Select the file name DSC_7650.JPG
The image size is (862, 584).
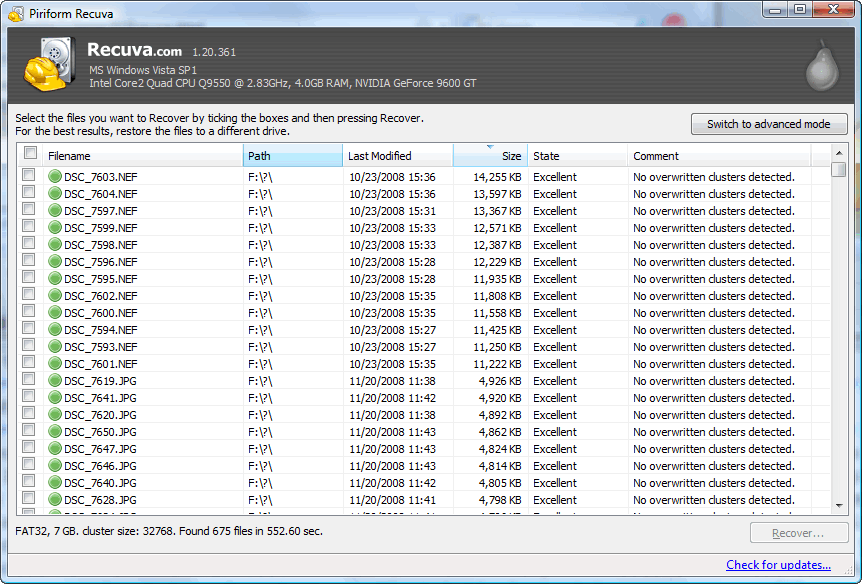(x=100, y=432)
